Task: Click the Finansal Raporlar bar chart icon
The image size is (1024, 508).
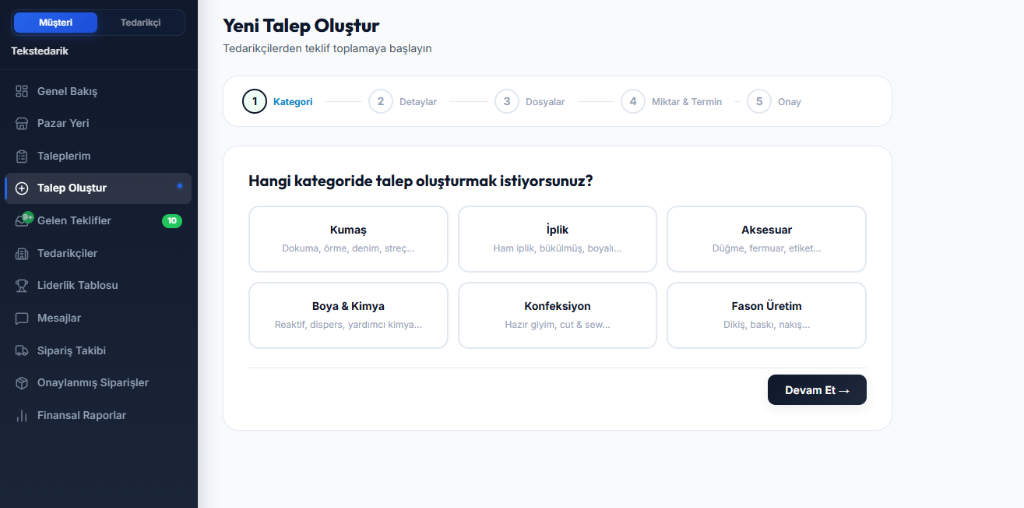Action: 22,415
